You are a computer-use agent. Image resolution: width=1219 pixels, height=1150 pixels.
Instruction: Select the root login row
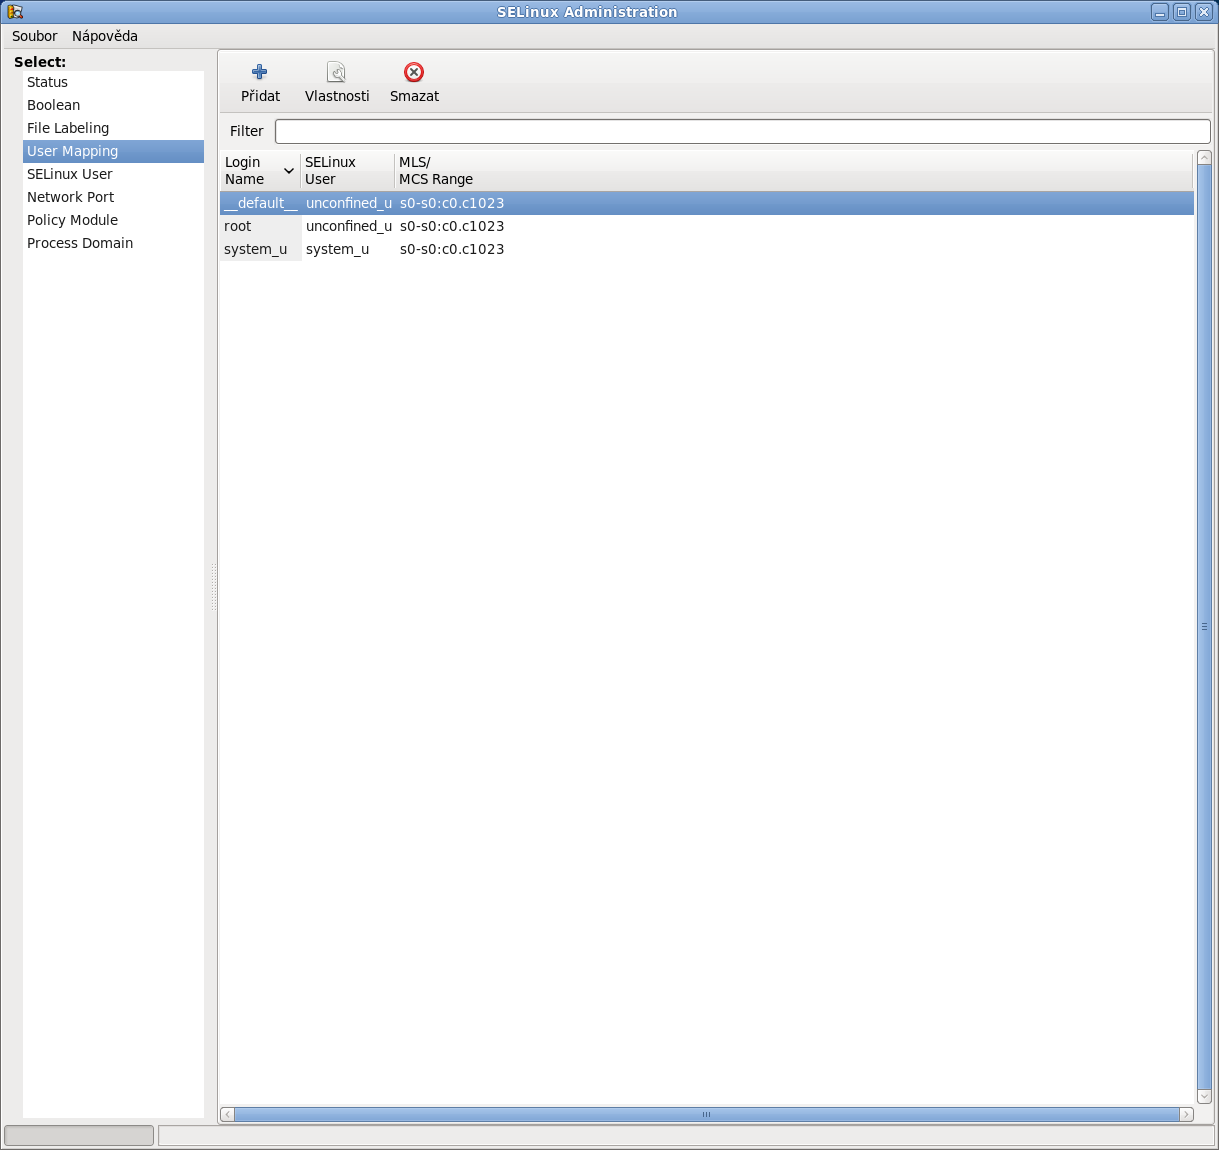[707, 226]
